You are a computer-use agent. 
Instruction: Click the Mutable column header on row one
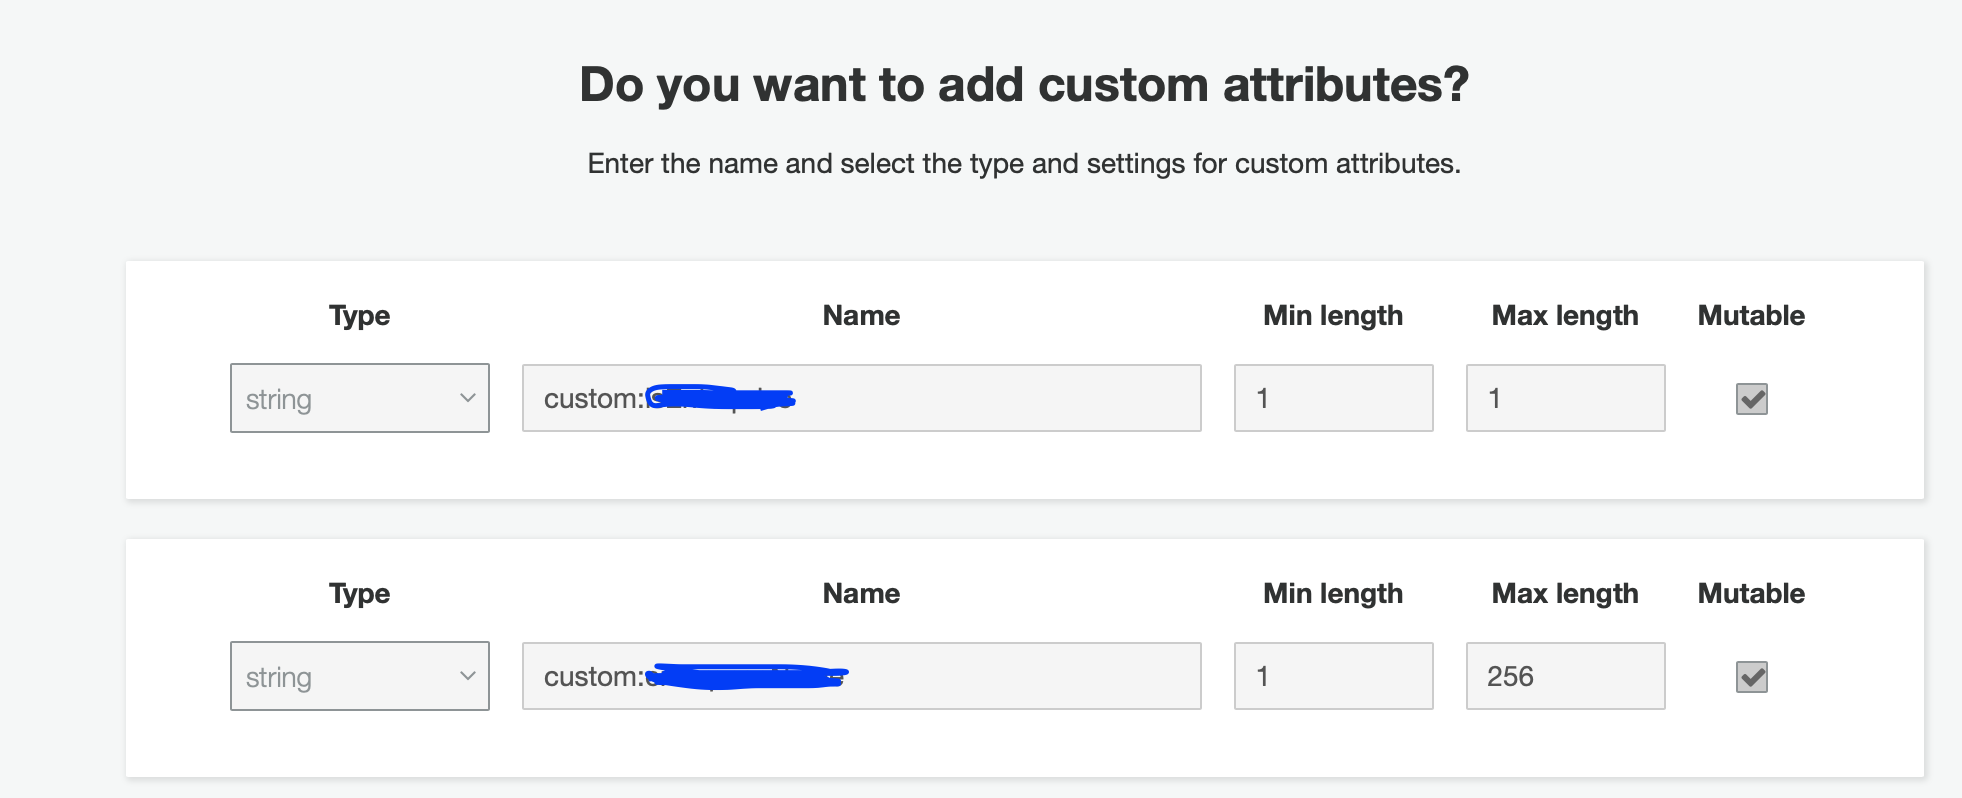[x=1751, y=315]
